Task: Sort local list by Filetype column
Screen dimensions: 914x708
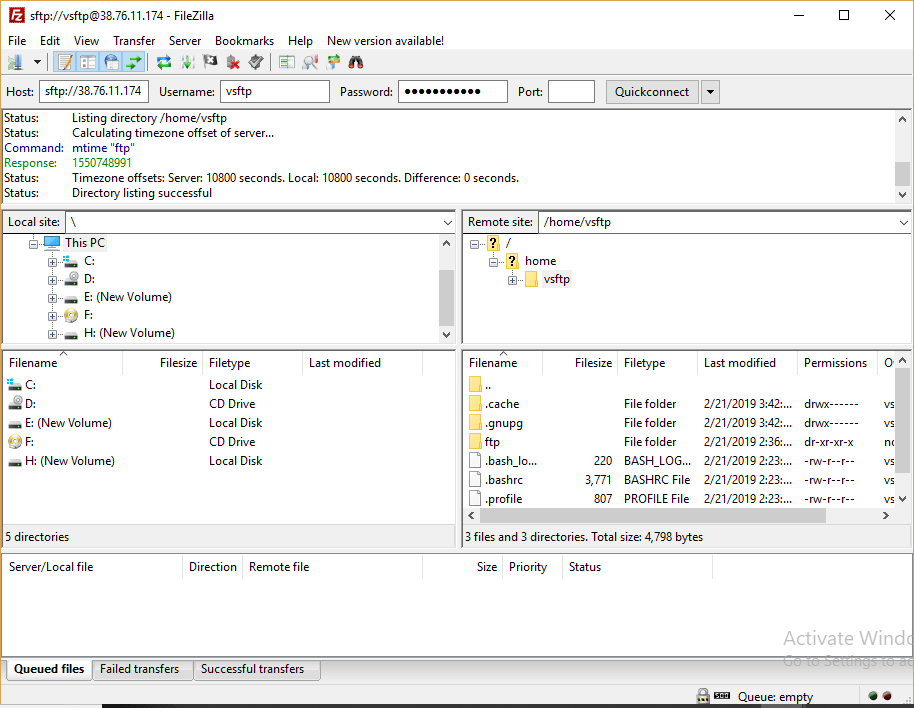Action: [x=230, y=362]
